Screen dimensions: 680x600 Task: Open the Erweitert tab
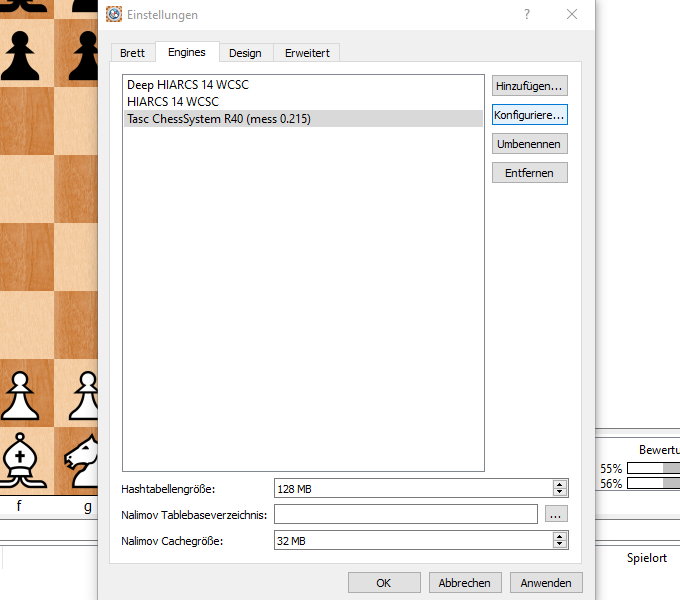(307, 53)
